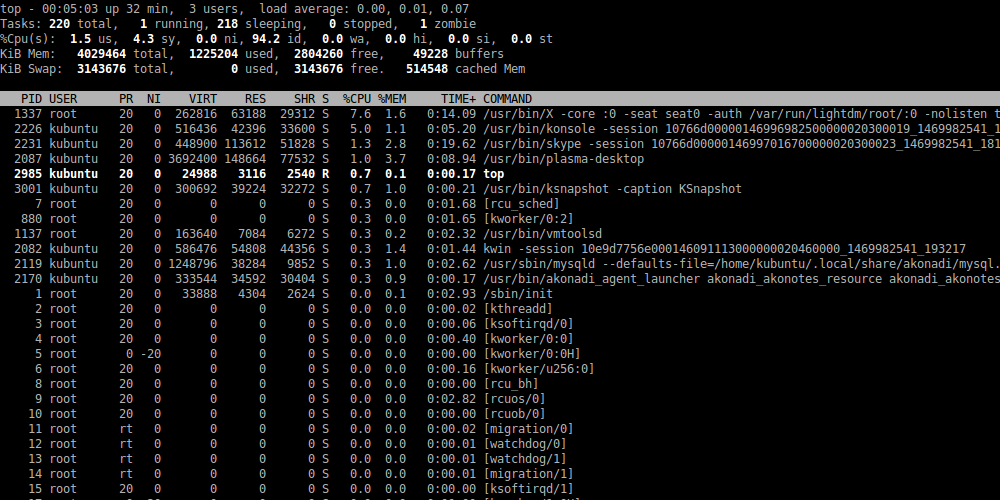
Task: Click the PID column header
Action: [x=31, y=99]
